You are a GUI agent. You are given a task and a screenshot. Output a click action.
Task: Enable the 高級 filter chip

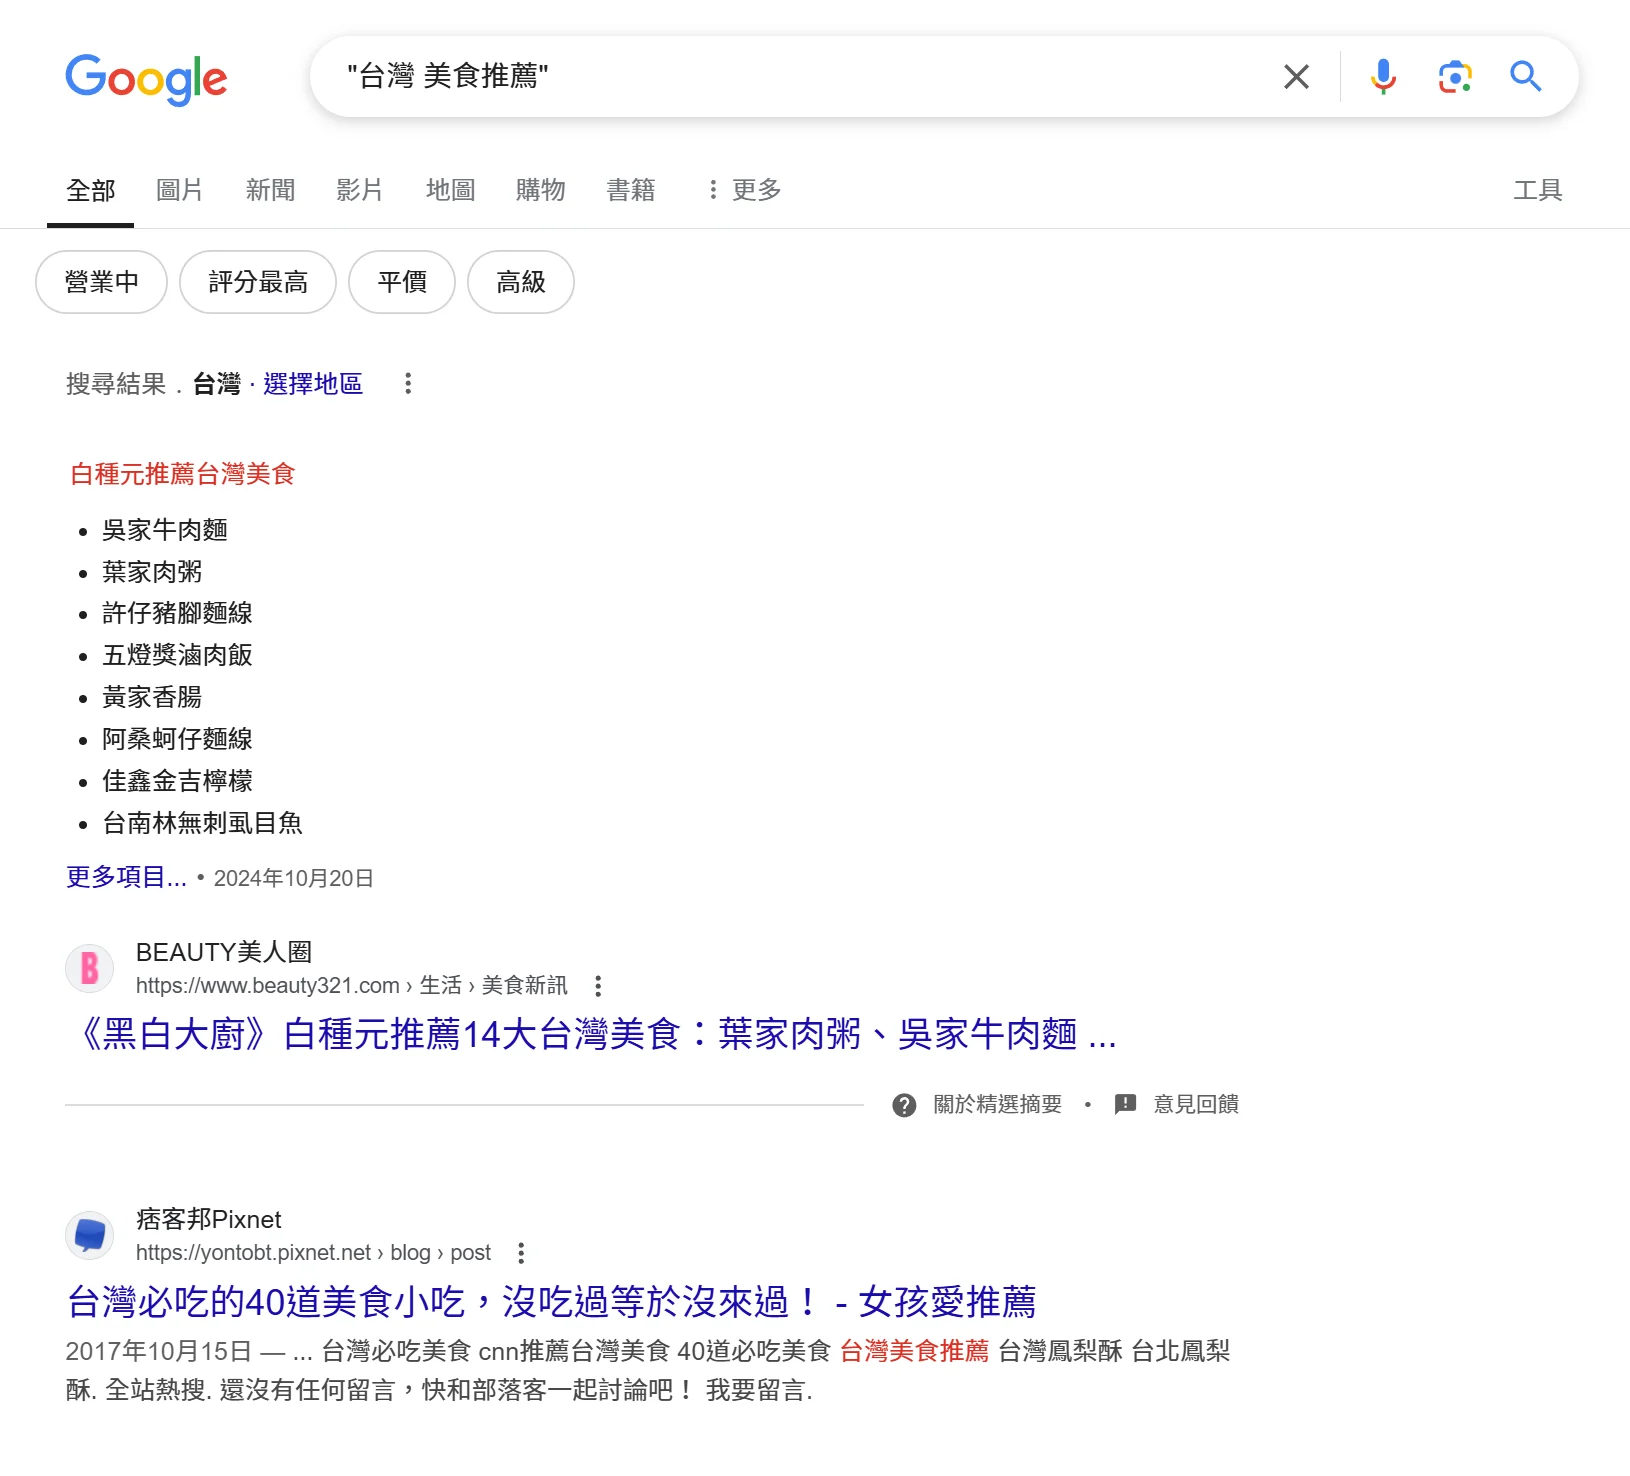pyautogui.click(x=521, y=282)
